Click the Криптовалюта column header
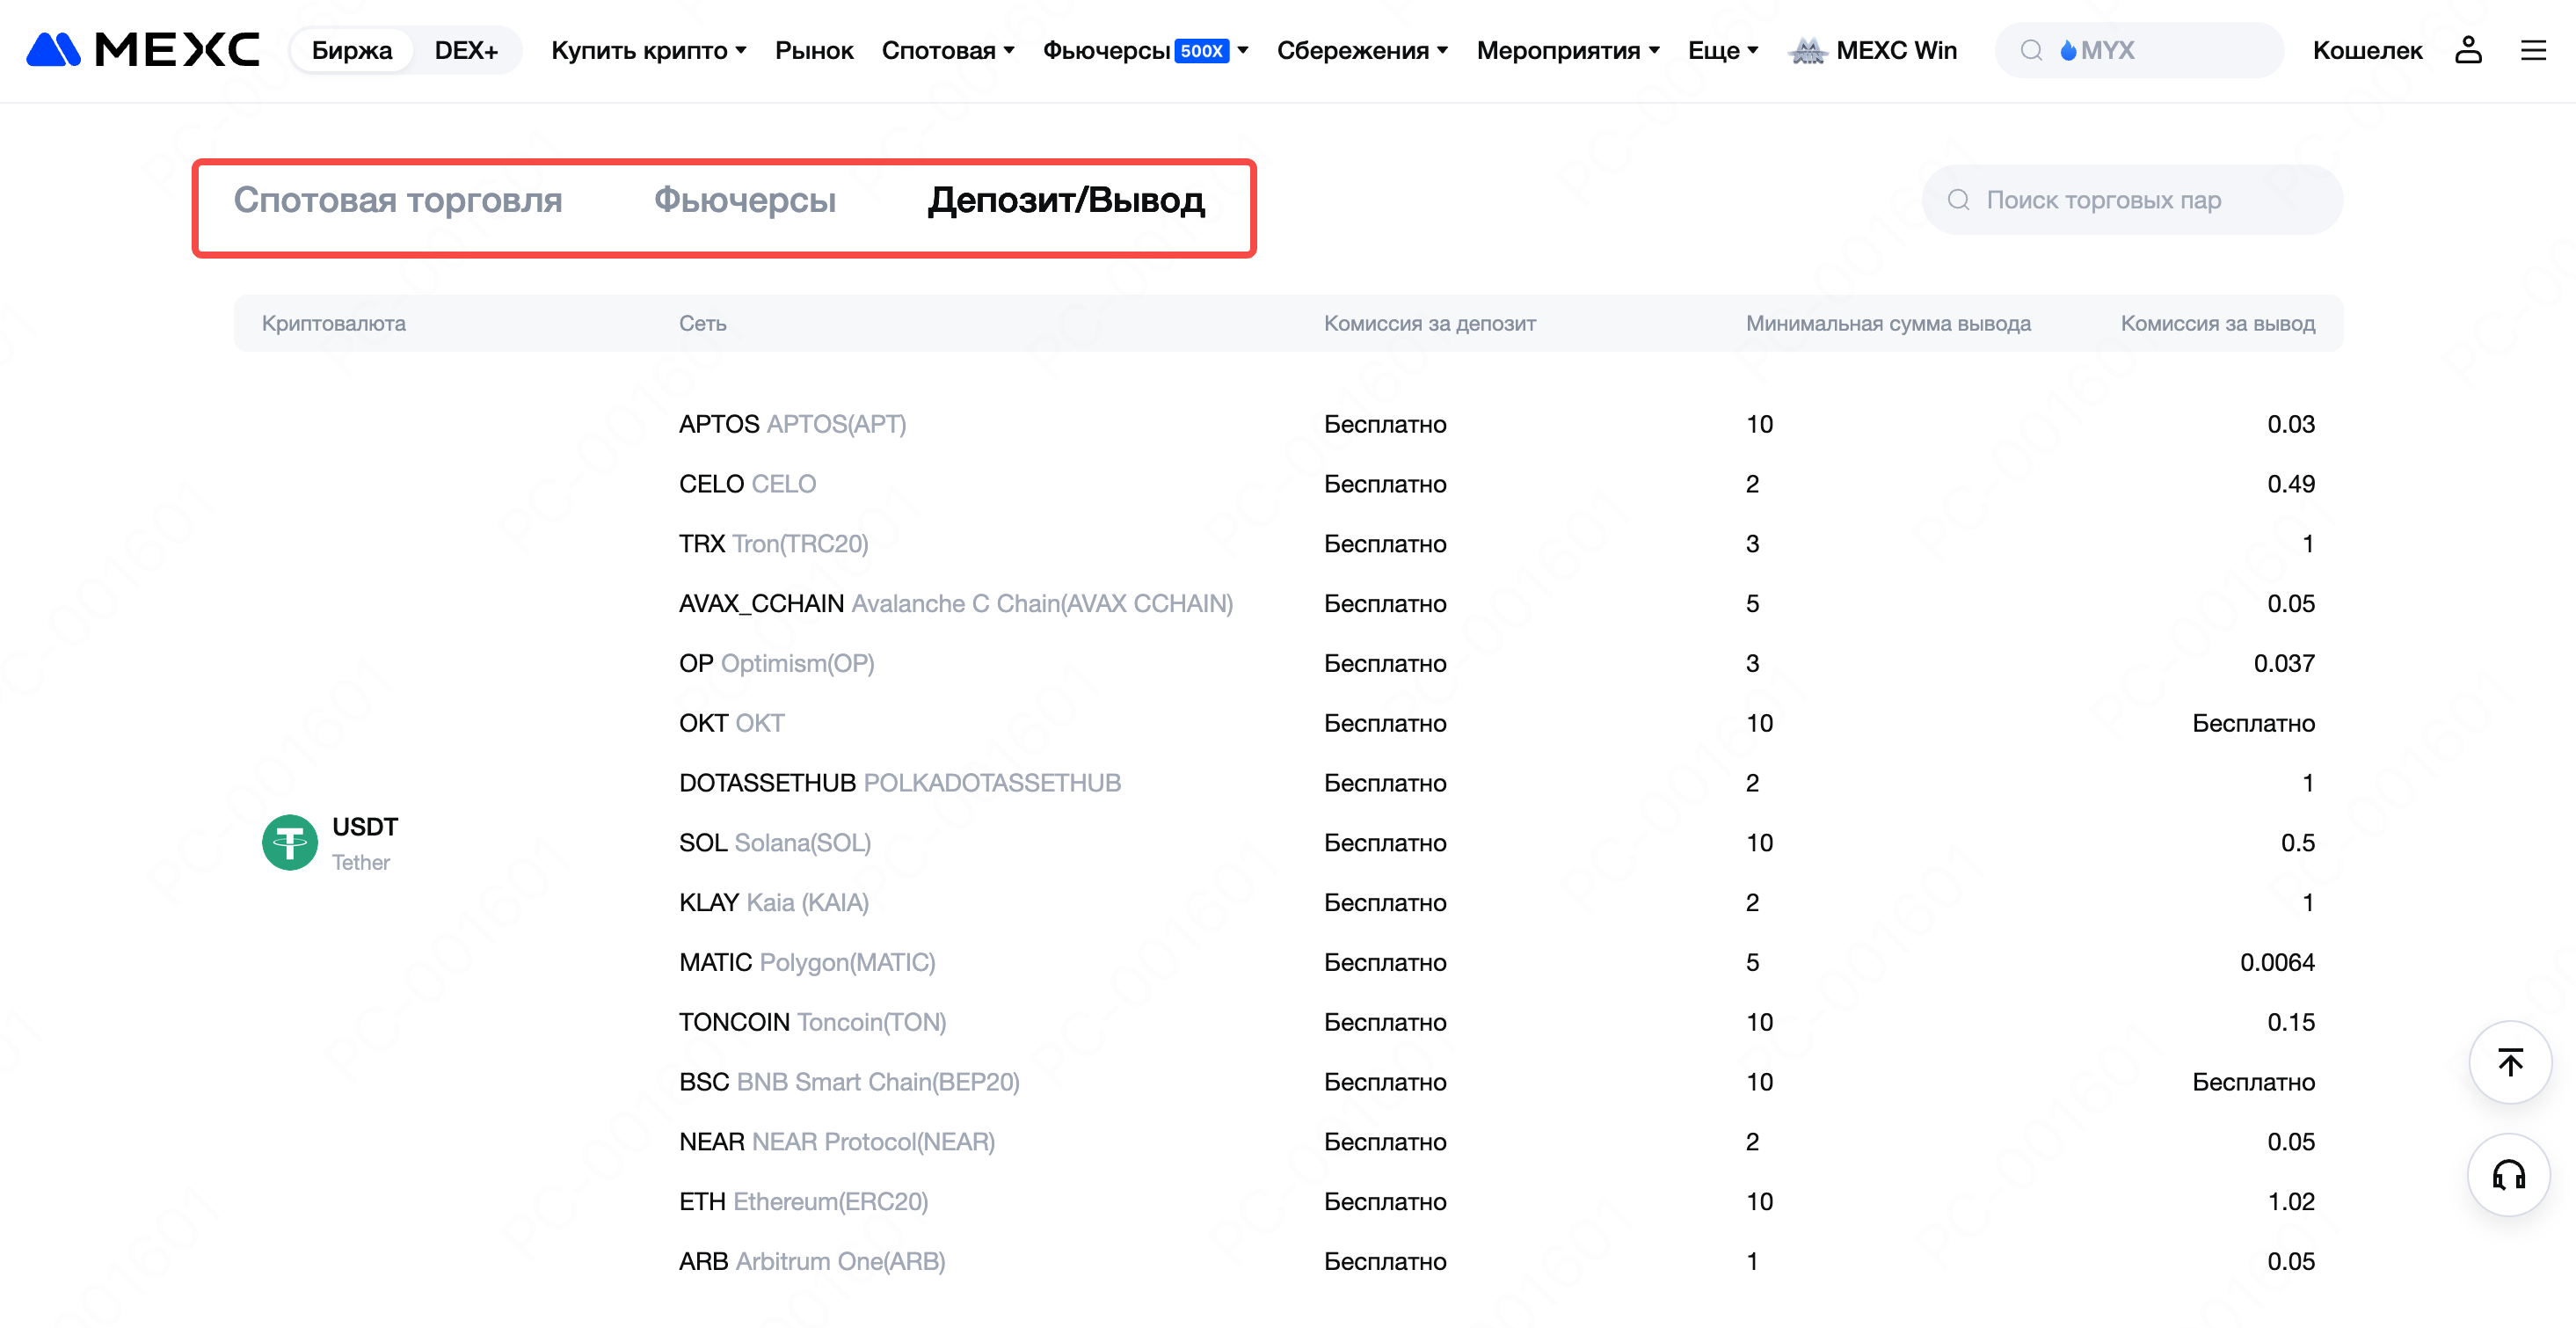Viewport: 2576px width, 1328px height. point(334,323)
